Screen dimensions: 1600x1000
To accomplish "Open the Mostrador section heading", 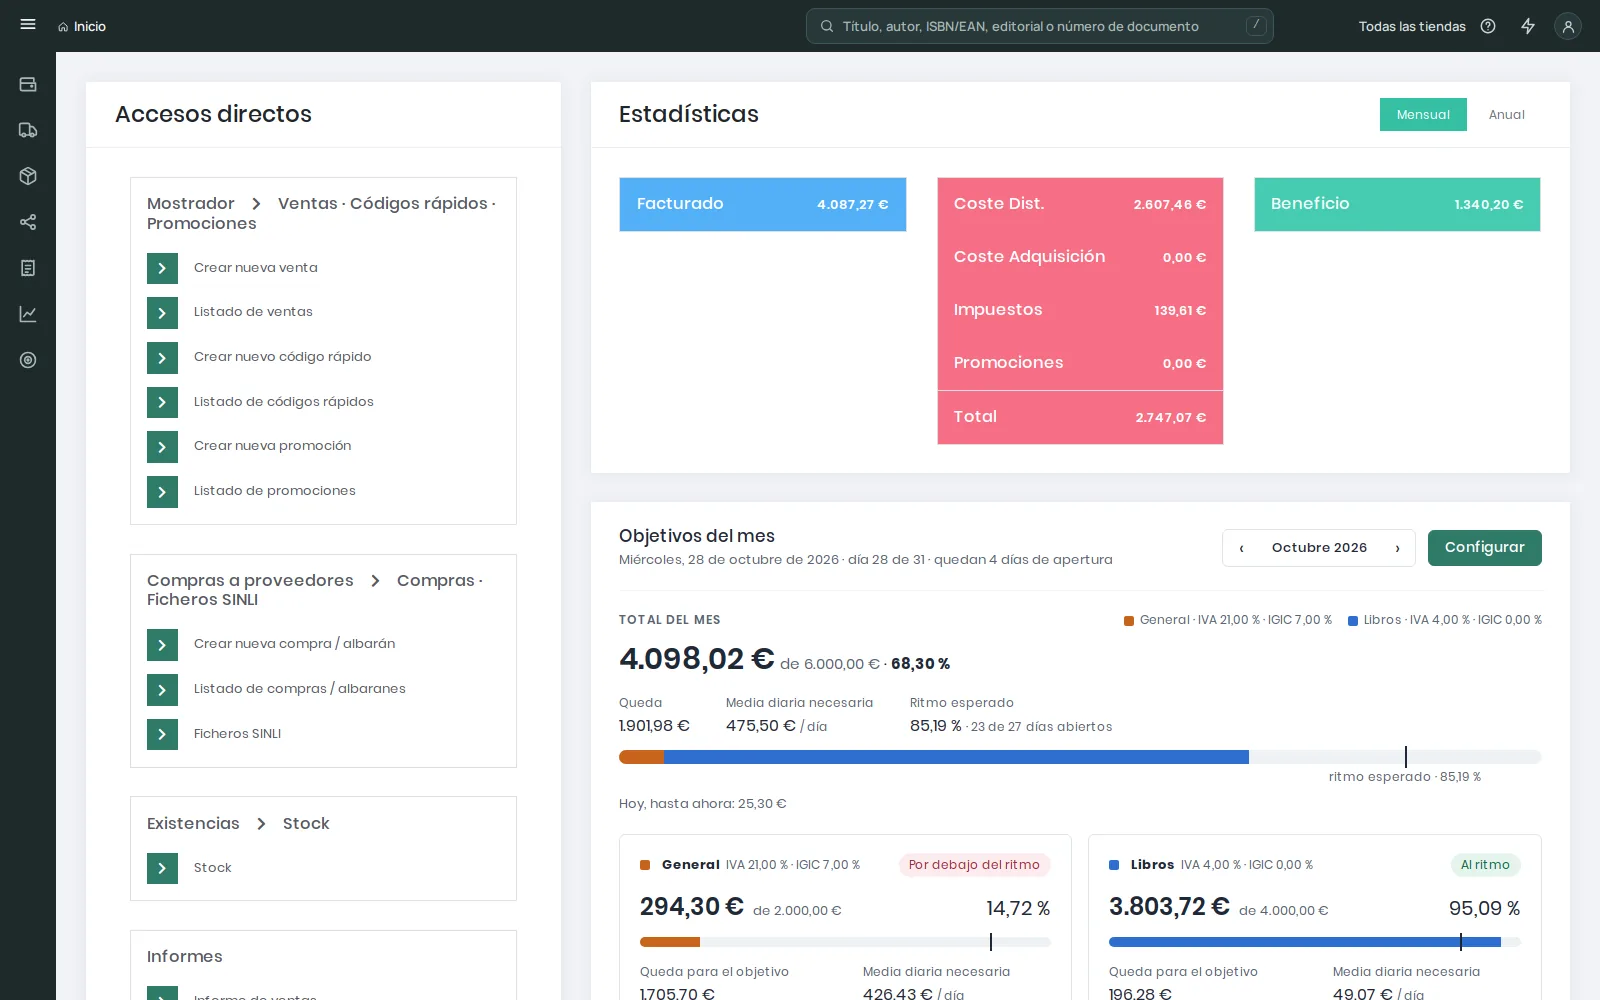I will pos(191,203).
